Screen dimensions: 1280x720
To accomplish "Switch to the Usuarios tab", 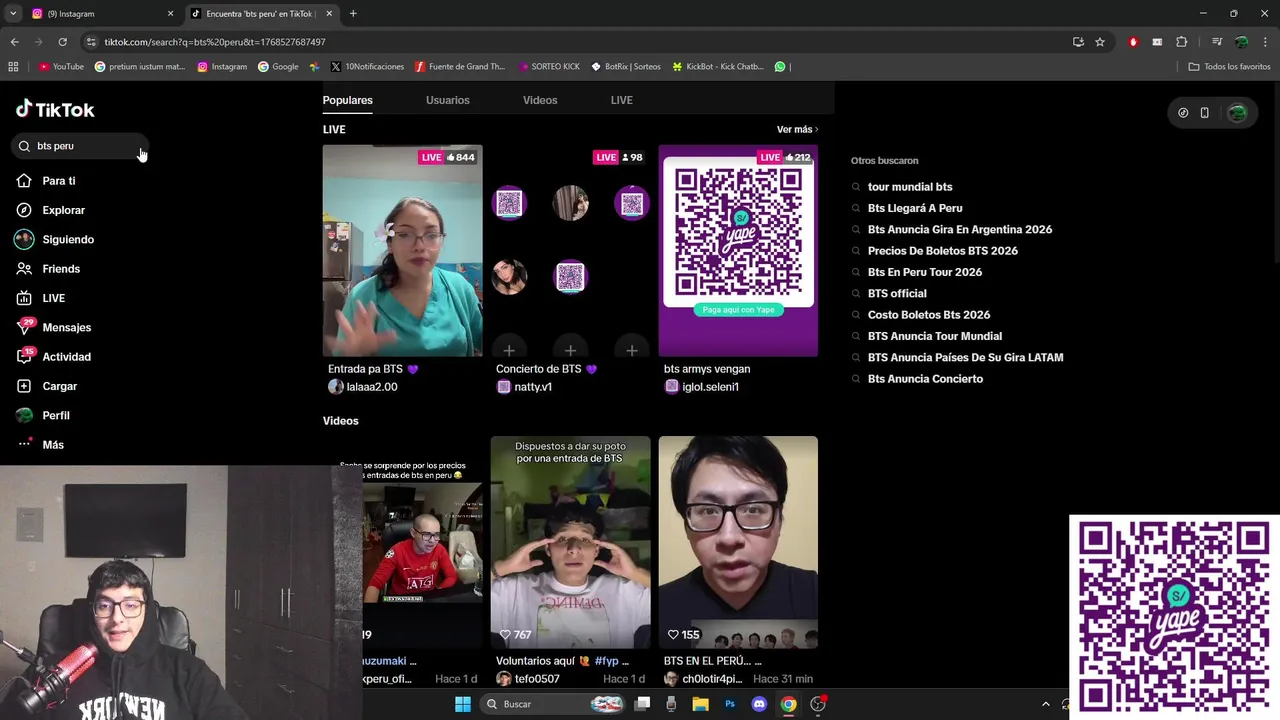I will (x=447, y=100).
